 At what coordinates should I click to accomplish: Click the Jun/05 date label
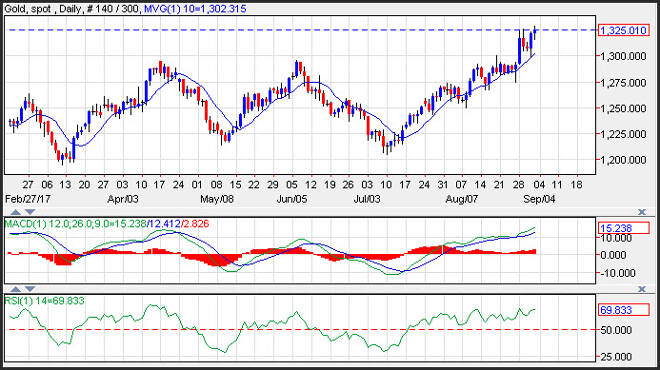click(x=292, y=199)
